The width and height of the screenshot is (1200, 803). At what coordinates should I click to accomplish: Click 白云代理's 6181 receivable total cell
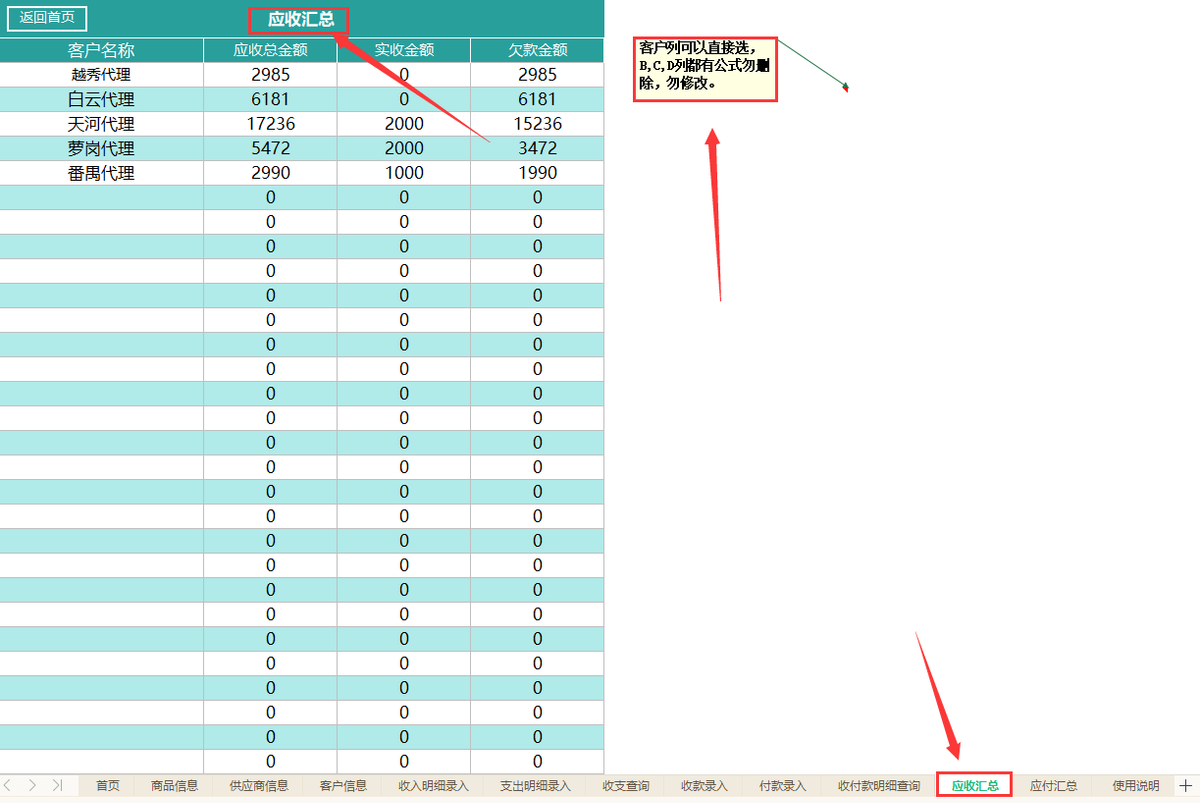(x=270, y=100)
